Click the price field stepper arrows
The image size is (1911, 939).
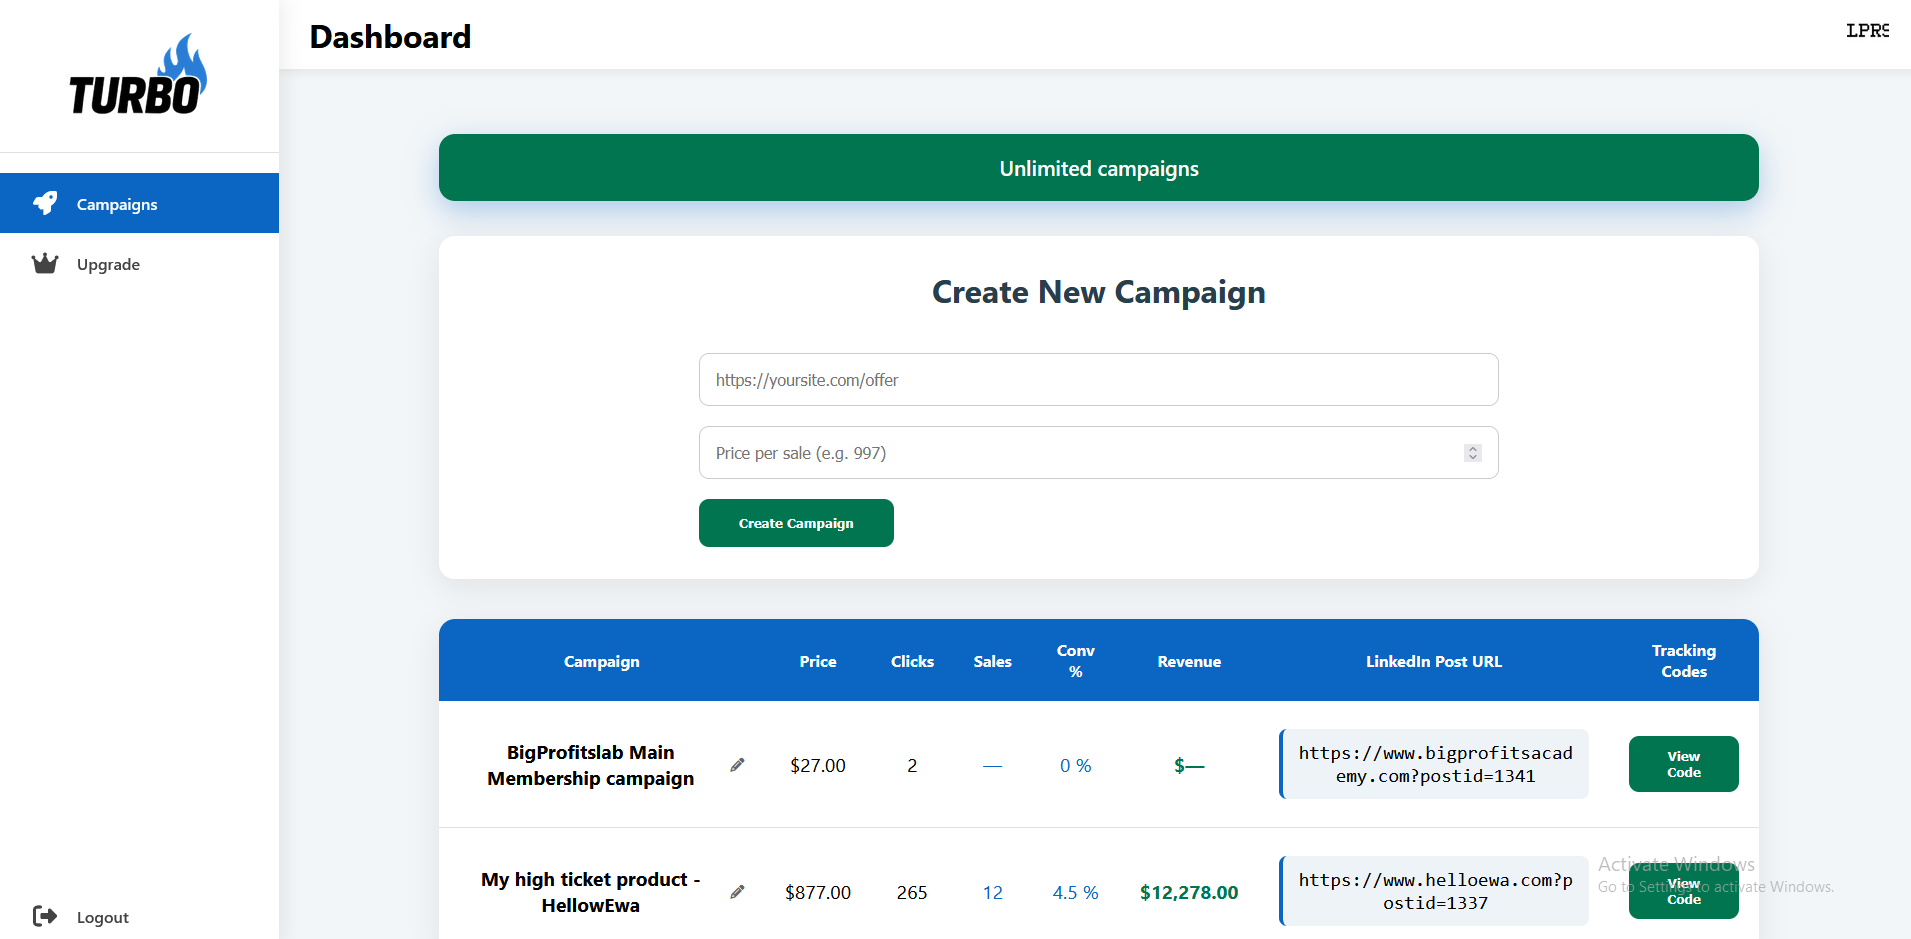point(1472,453)
